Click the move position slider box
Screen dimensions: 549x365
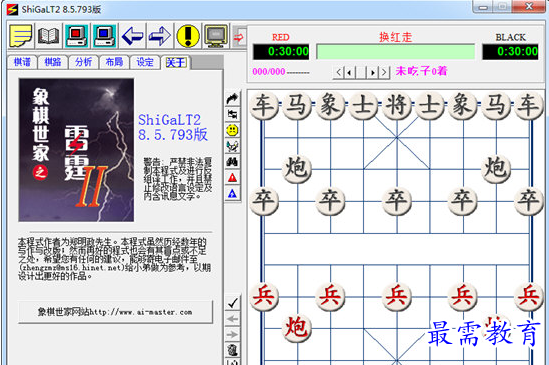(x=361, y=73)
